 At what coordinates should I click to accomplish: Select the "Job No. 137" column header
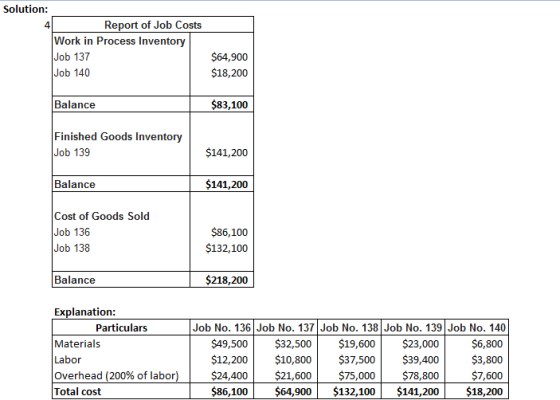coord(285,328)
